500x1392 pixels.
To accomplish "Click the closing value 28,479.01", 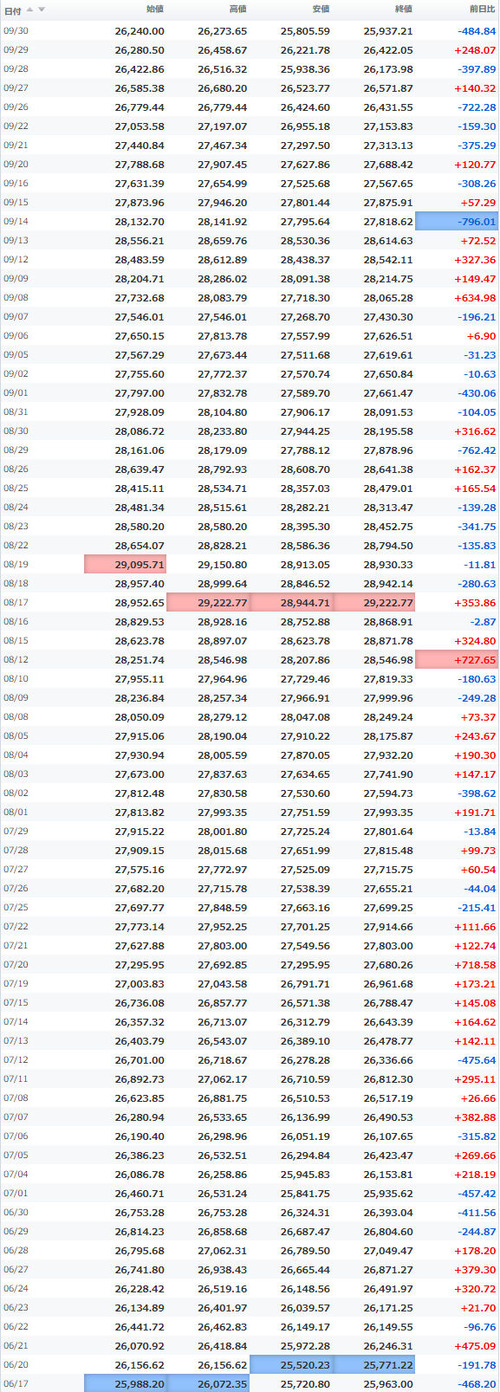I will click(388, 487).
